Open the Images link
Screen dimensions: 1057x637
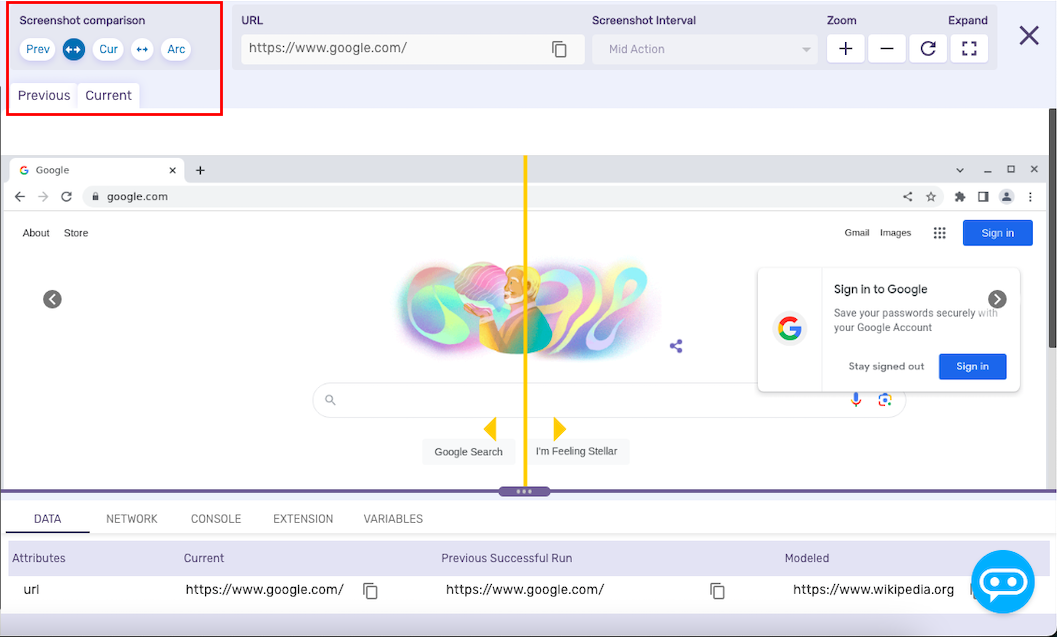895,233
